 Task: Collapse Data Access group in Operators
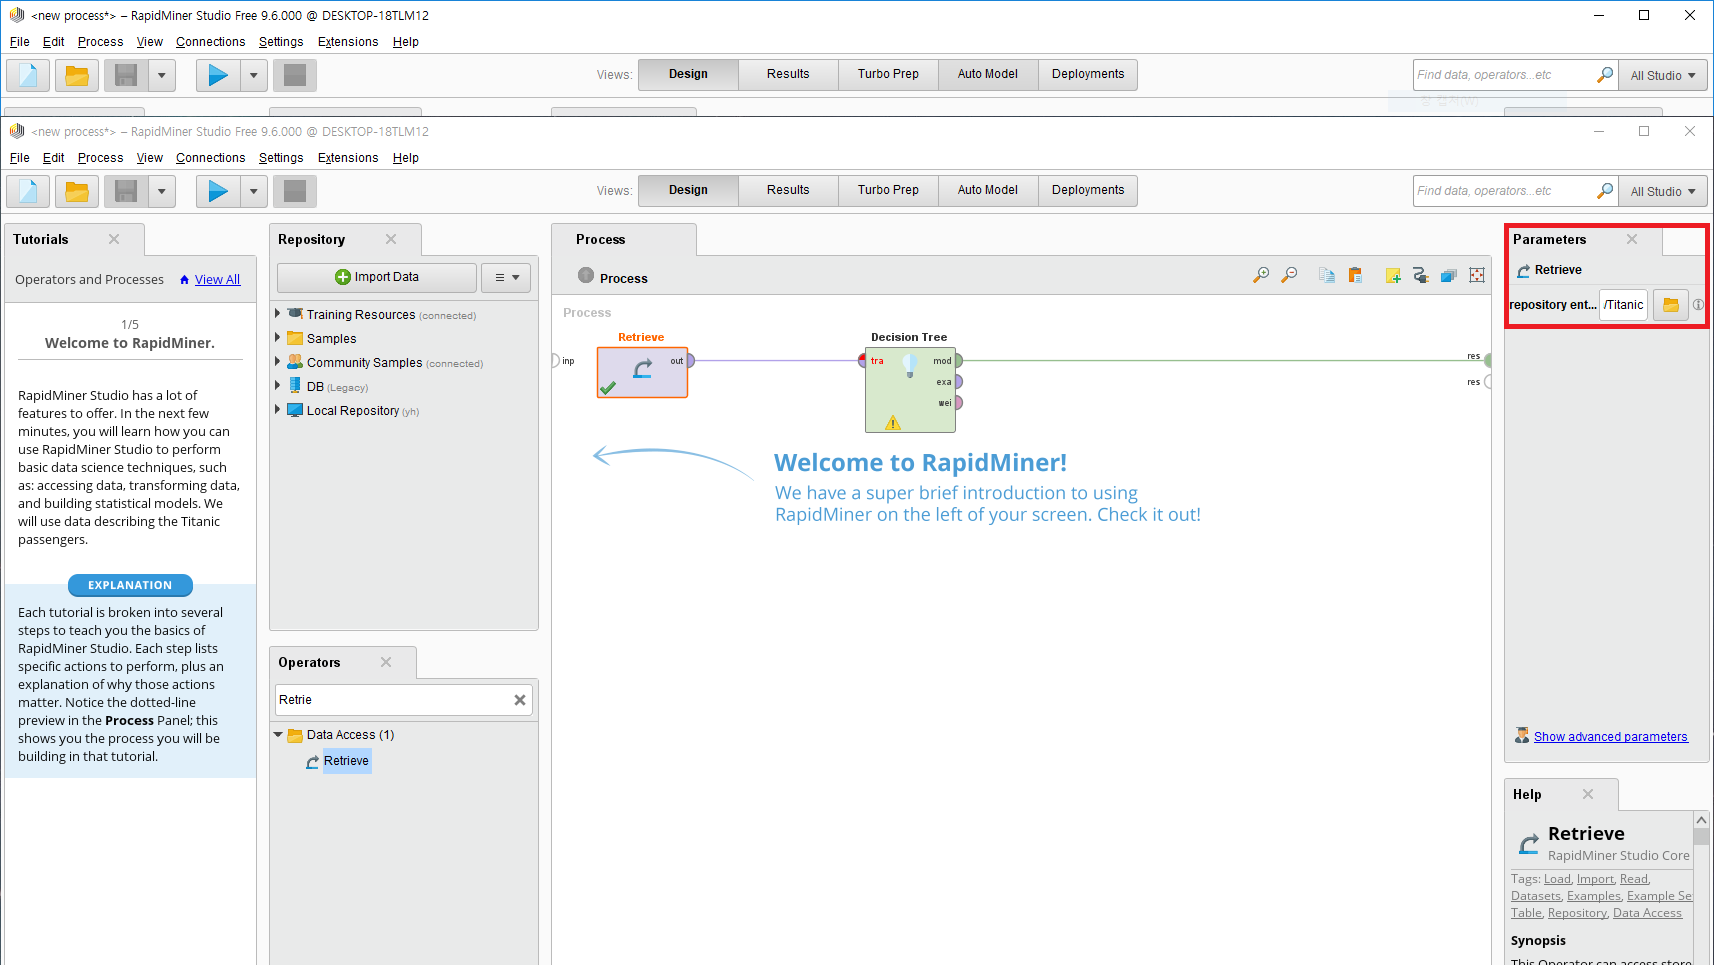[278, 734]
